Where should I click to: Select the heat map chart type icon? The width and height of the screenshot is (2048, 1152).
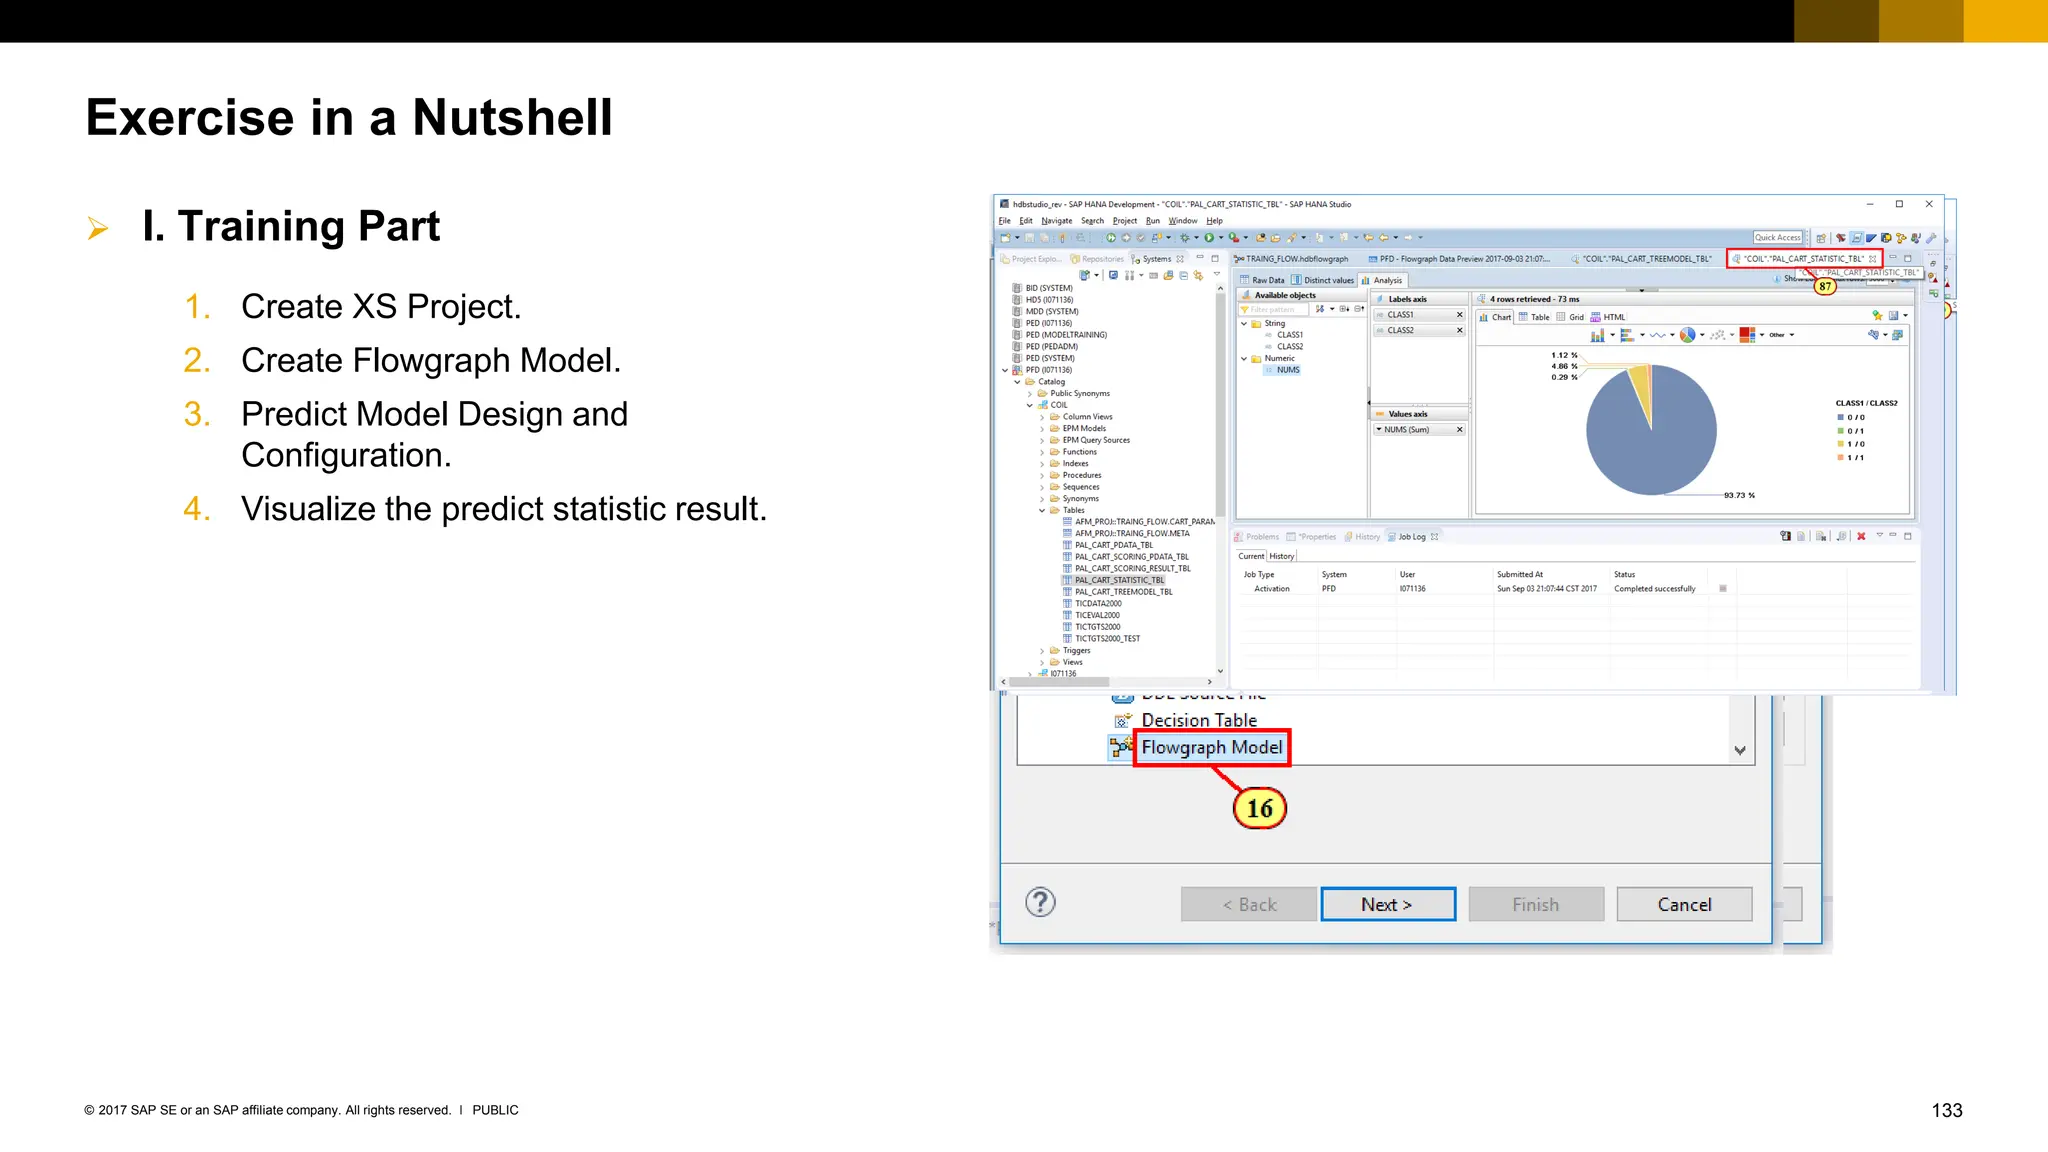tap(1747, 335)
